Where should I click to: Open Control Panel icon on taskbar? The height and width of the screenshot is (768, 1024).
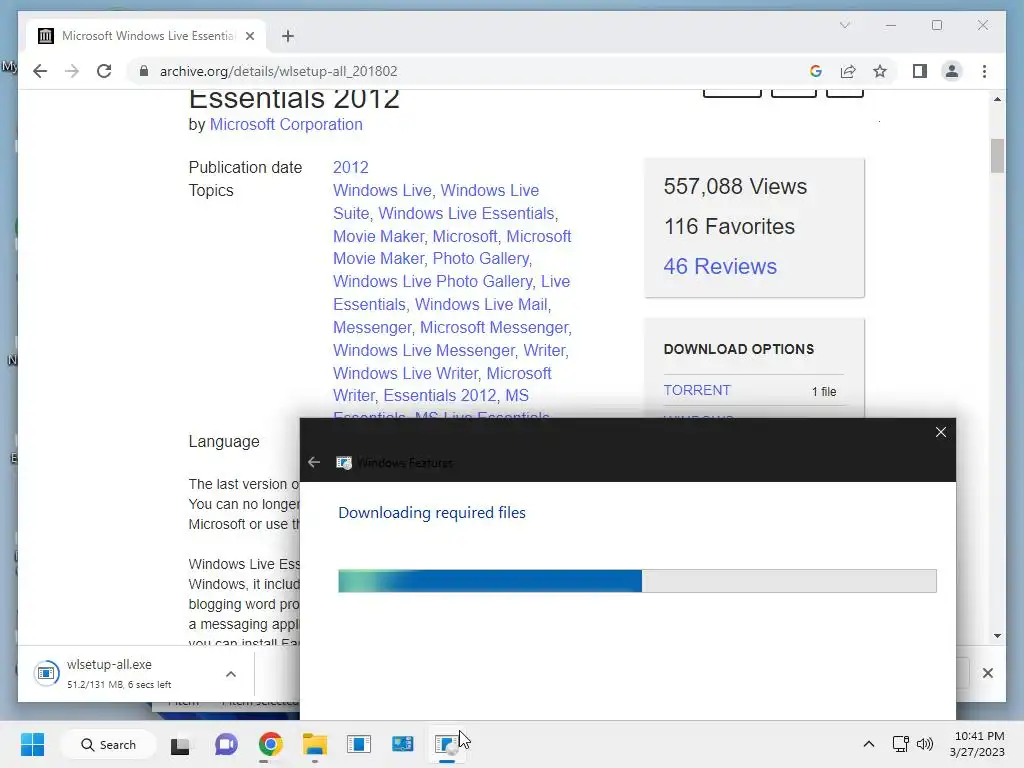point(402,744)
